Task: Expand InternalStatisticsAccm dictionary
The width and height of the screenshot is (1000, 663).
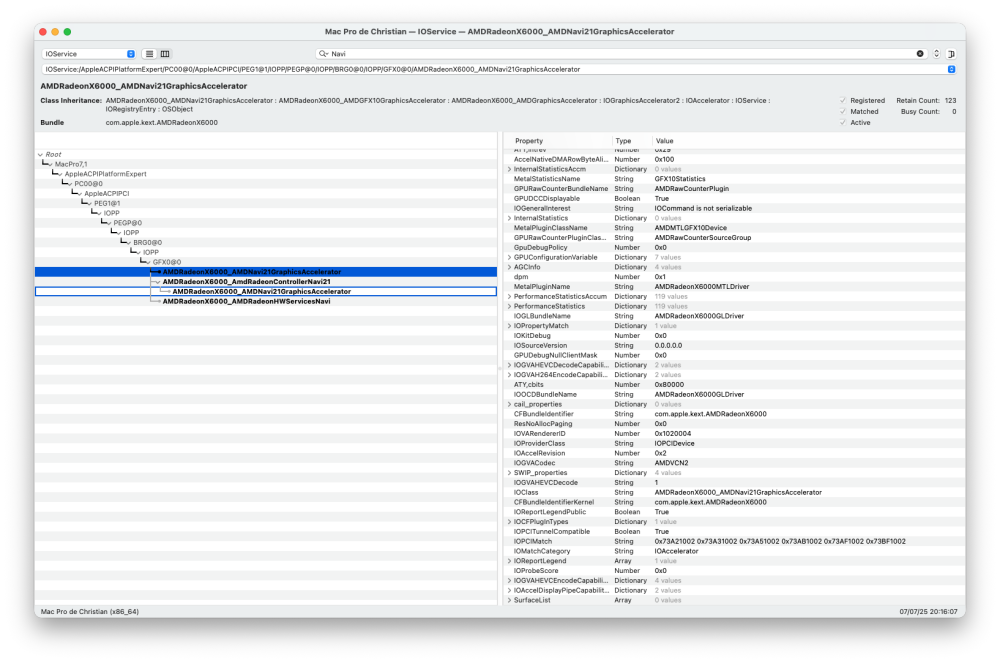Action: tap(509, 170)
